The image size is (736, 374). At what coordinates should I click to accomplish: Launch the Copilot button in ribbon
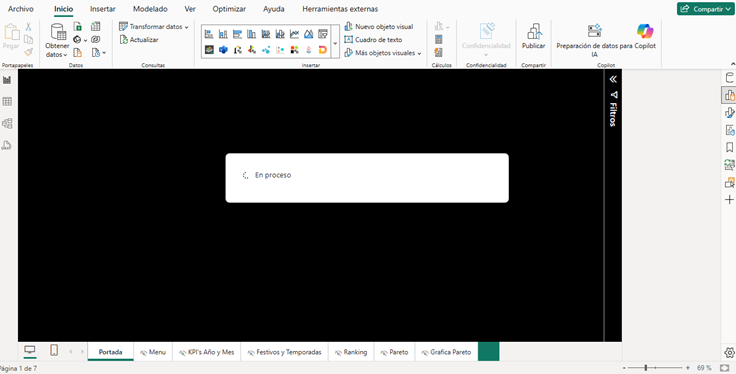click(645, 37)
